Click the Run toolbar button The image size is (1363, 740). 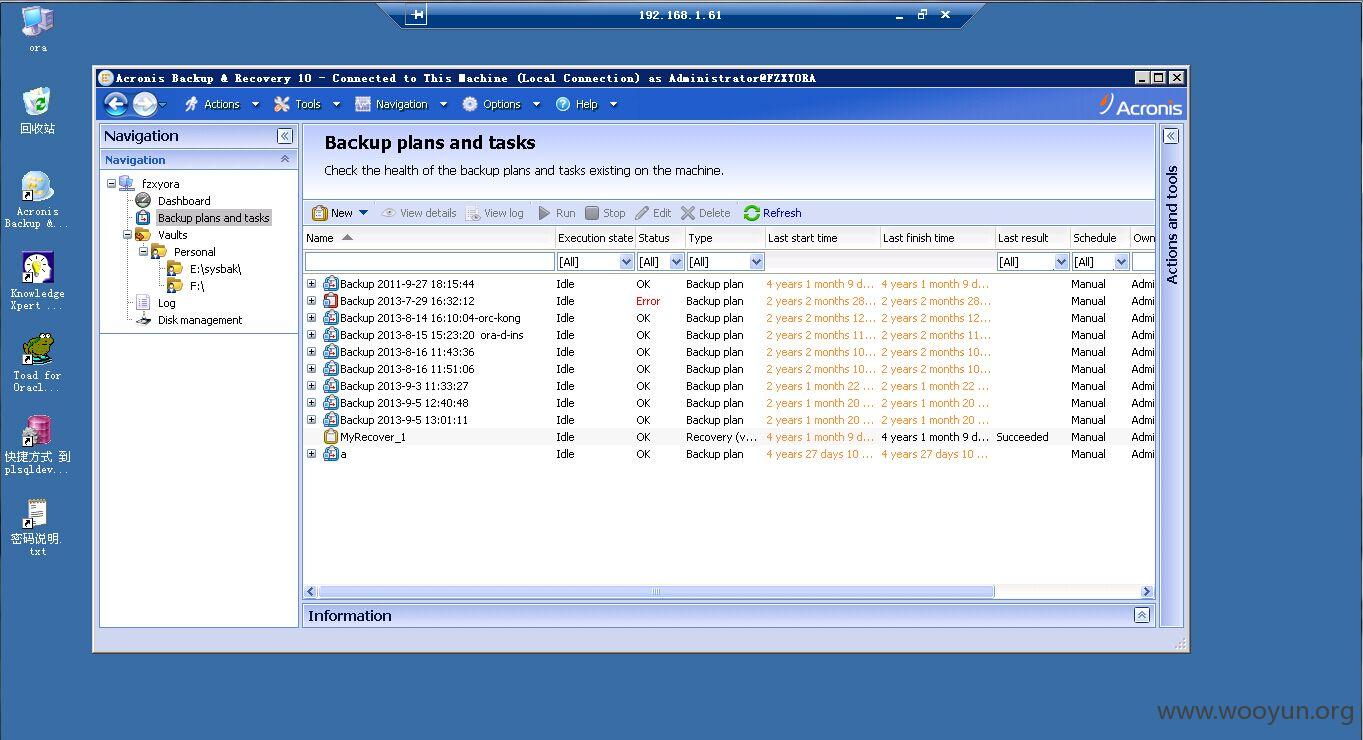(556, 213)
